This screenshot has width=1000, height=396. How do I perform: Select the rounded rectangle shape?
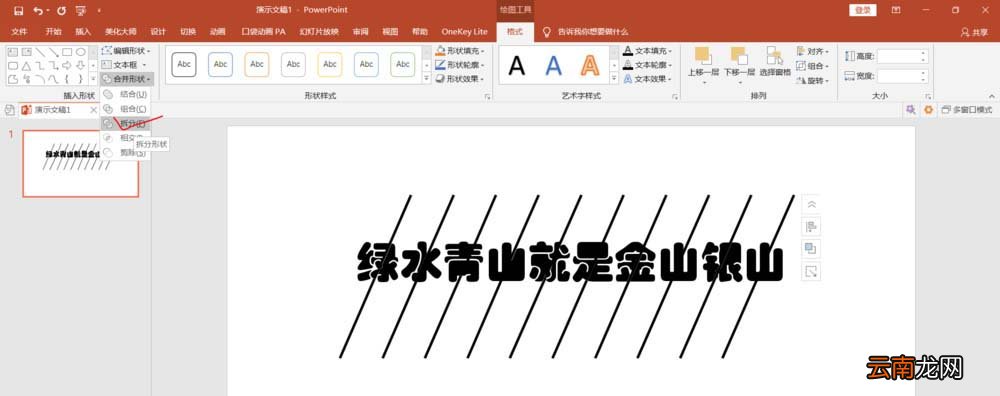click(13, 66)
